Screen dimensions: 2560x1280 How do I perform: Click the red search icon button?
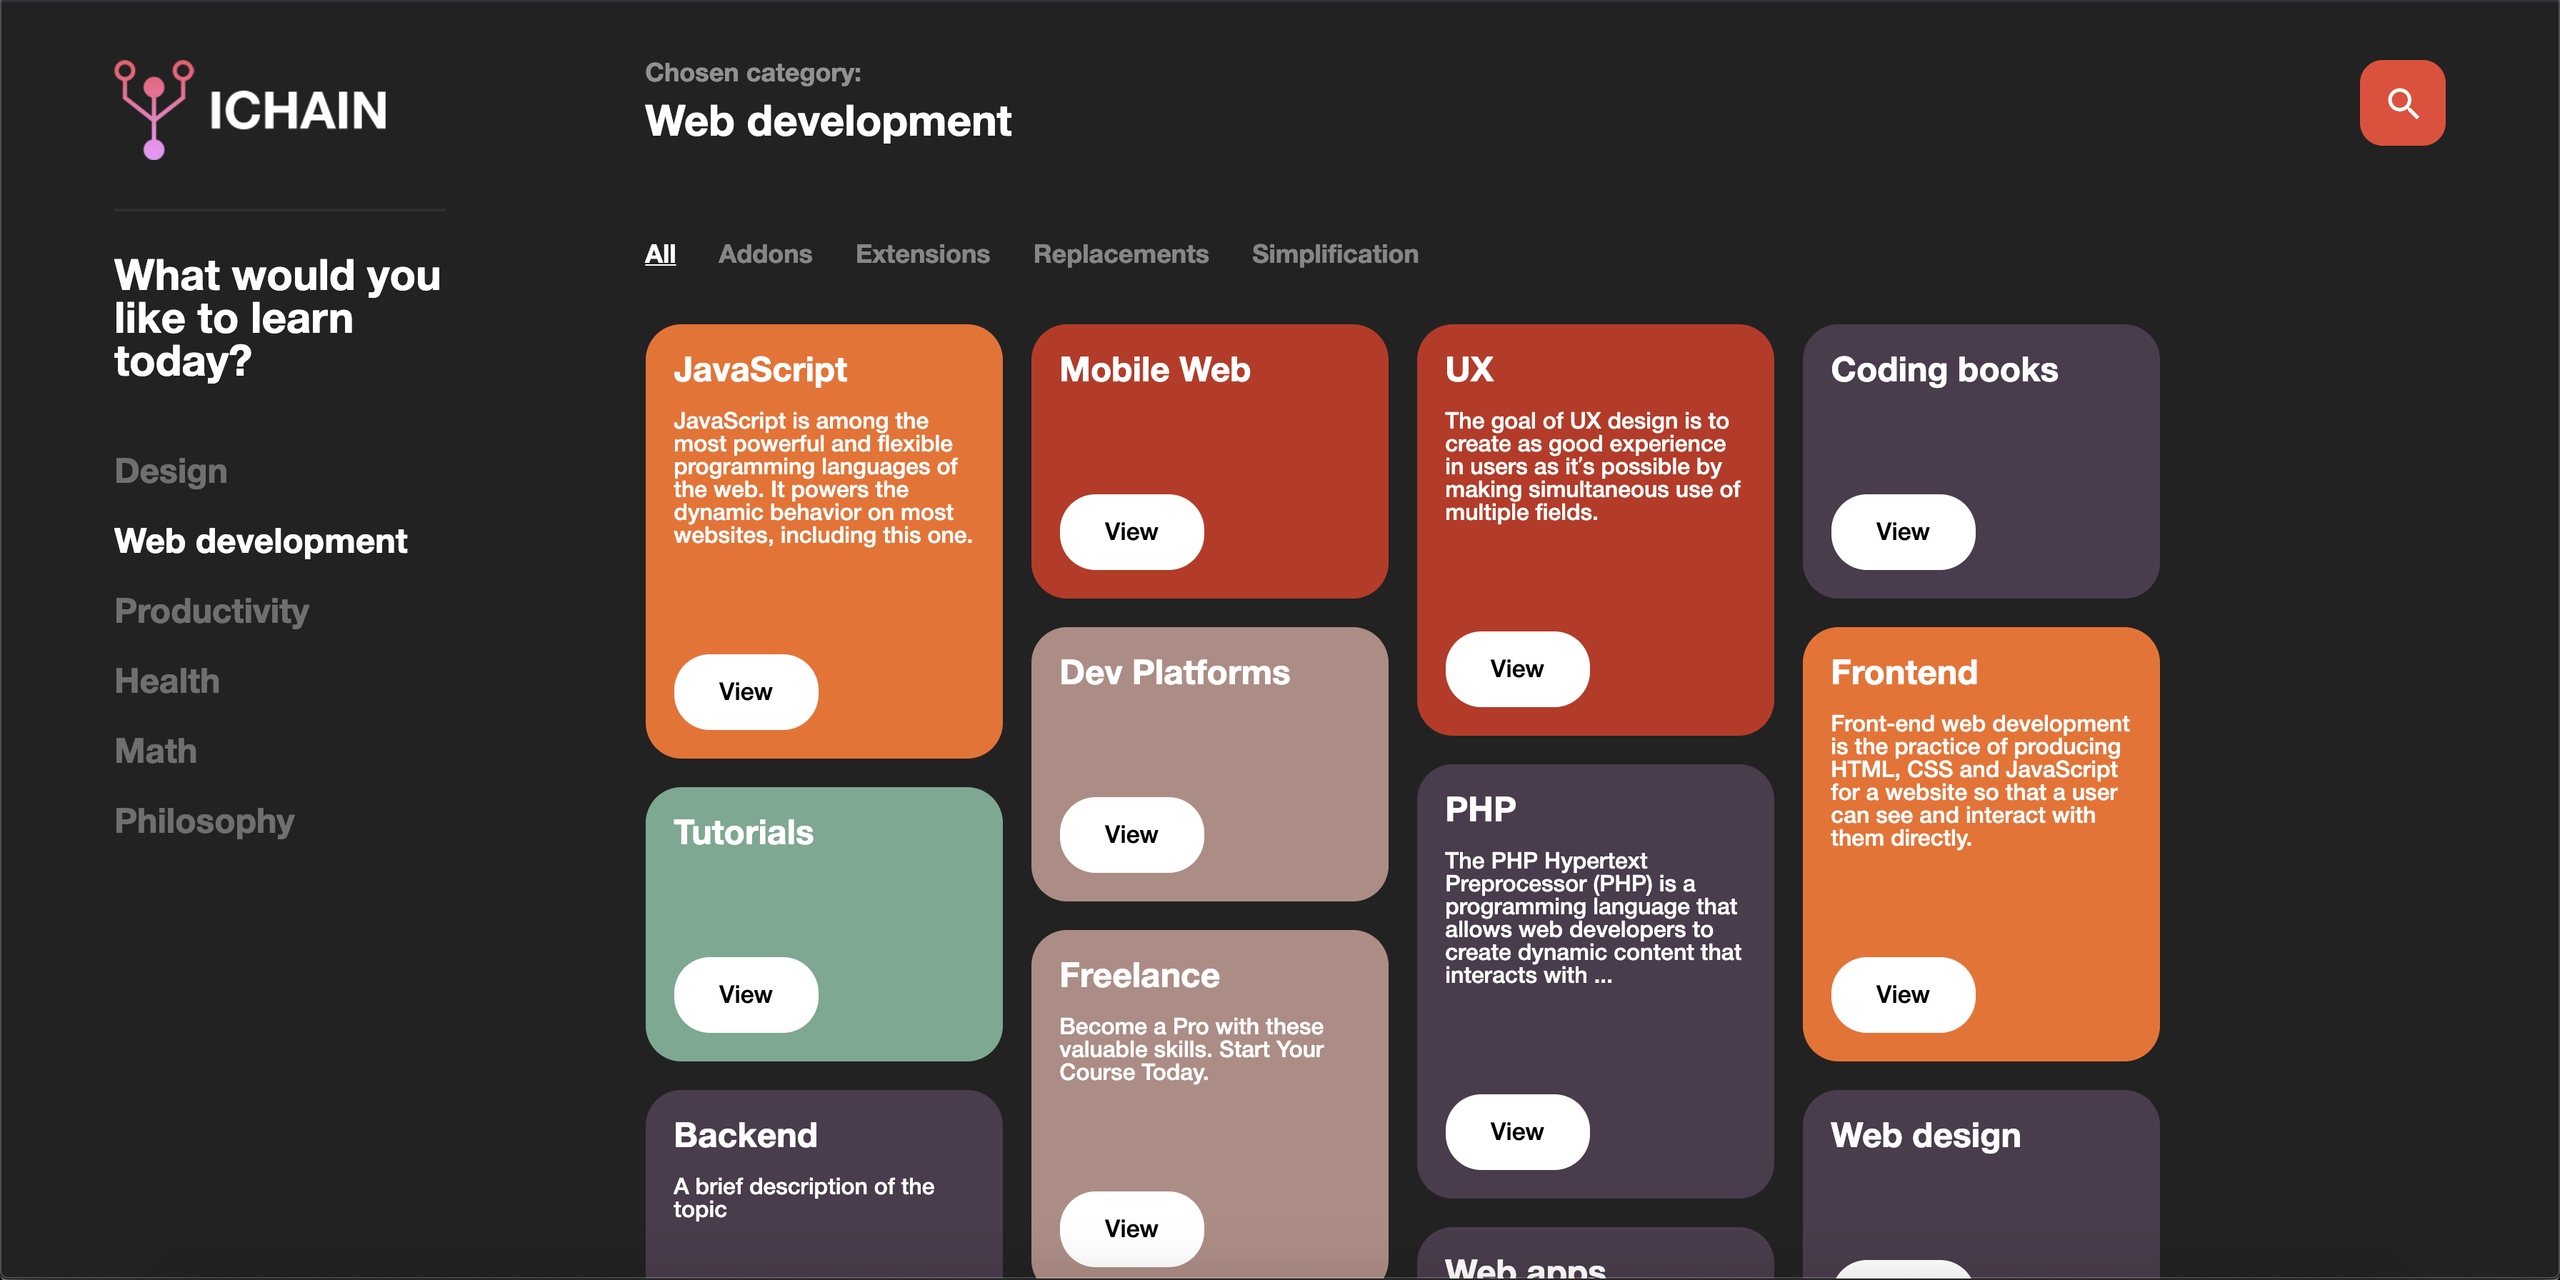click(2402, 103)
